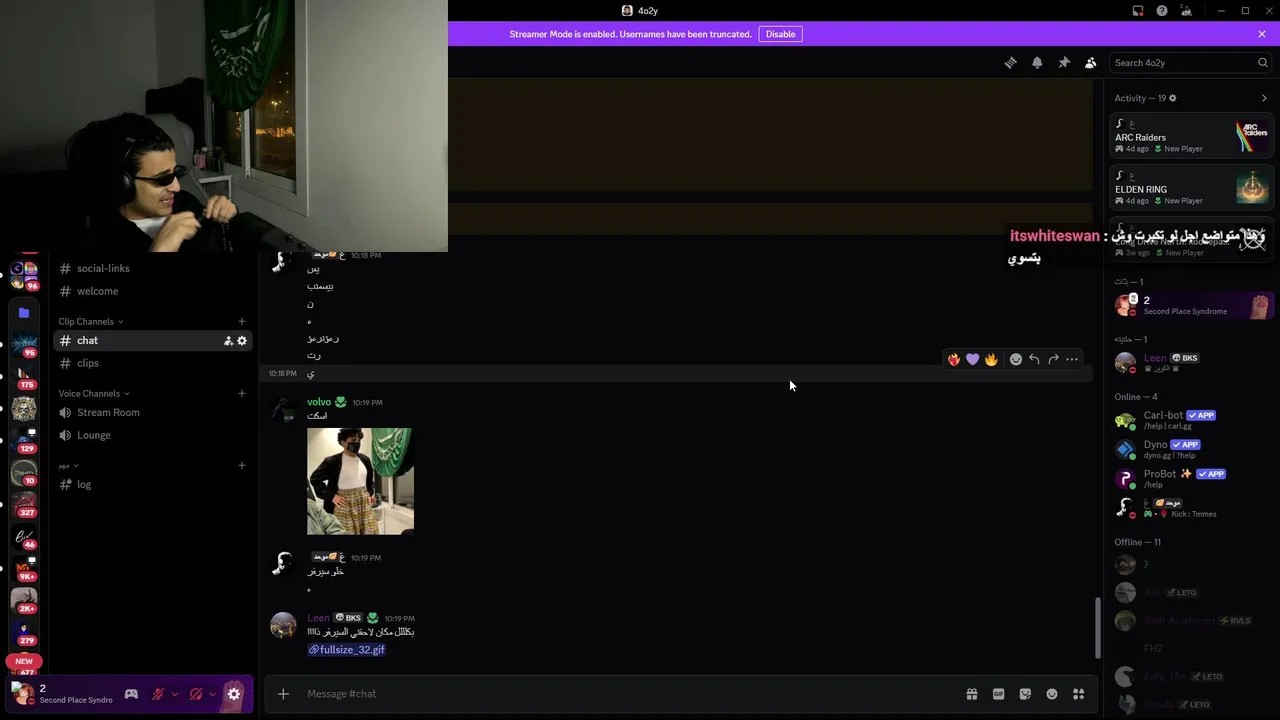Collapse the Clip Channels category
The image size is (1280, 720).
click(x=90, y=321)
